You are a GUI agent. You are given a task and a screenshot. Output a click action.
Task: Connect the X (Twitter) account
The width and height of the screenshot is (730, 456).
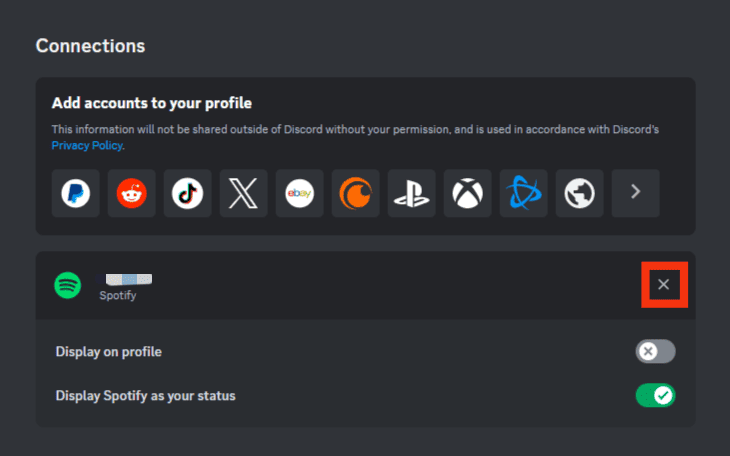[243, 193]
